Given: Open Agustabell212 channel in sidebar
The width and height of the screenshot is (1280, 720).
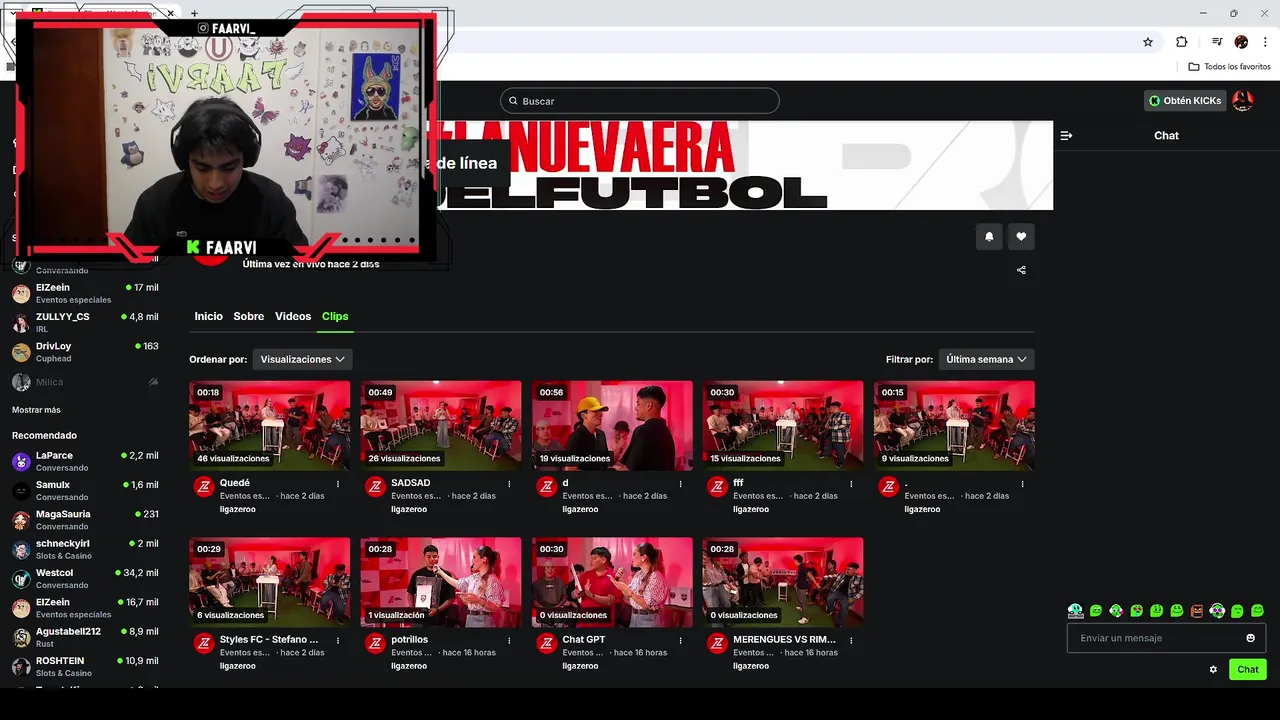Looking at the screenshot, I should [85, 637].
